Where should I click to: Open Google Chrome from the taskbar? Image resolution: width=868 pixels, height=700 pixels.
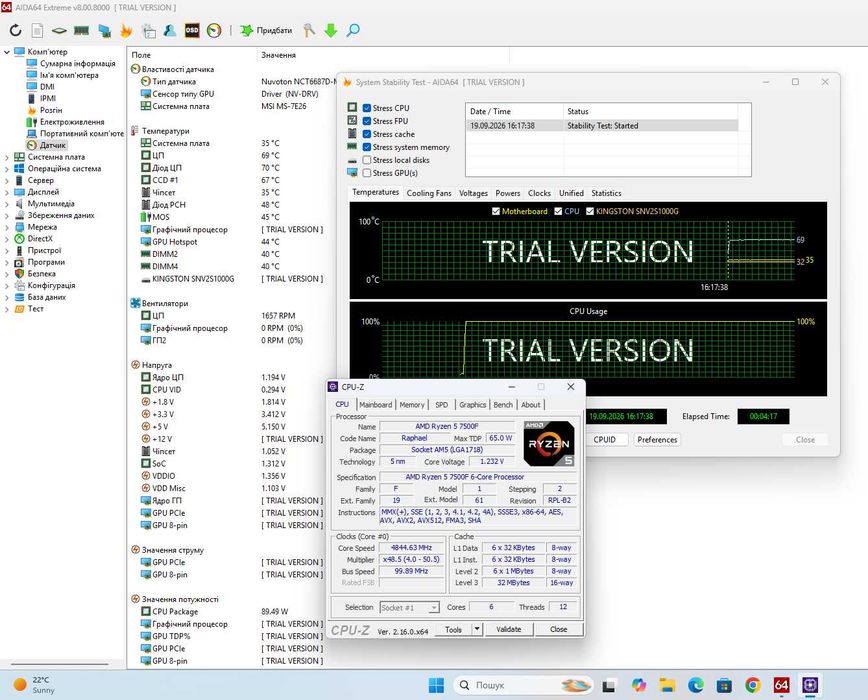point(752,685)
